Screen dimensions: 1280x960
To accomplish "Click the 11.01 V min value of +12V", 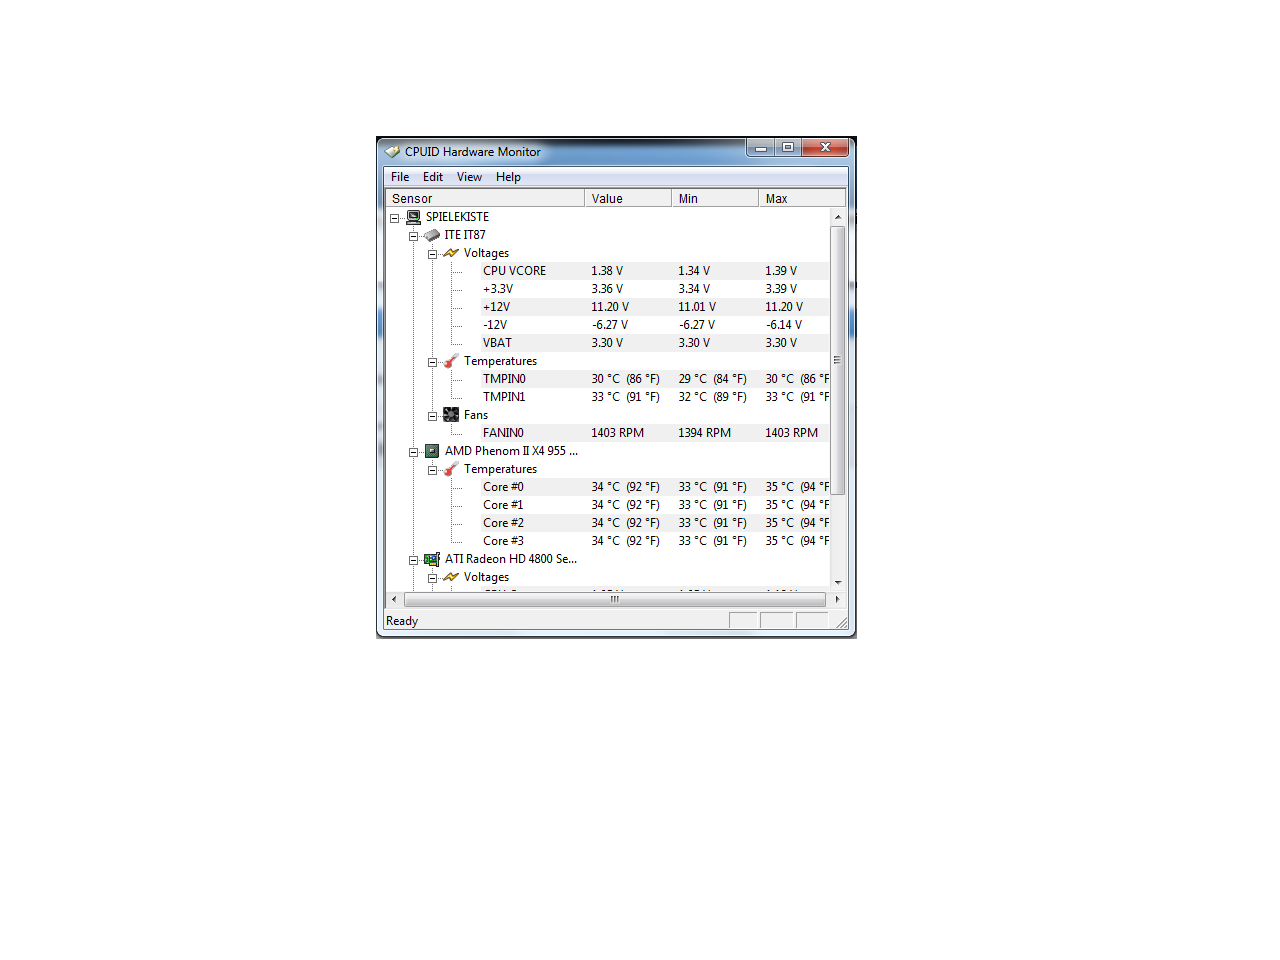I will pyautogui.click(x=697, y=307).
